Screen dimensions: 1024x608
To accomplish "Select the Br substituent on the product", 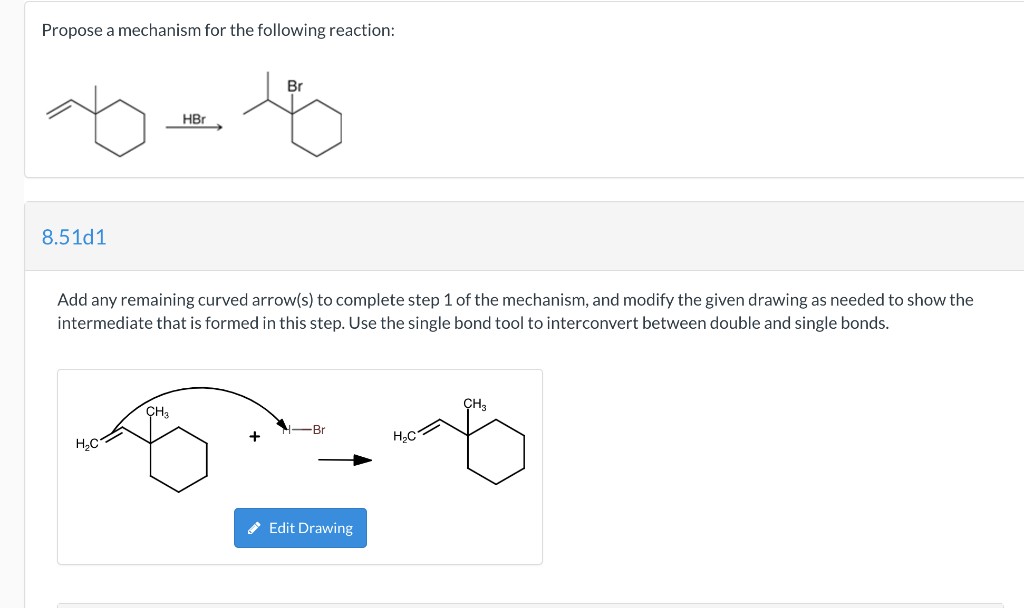I will [293, 85].
